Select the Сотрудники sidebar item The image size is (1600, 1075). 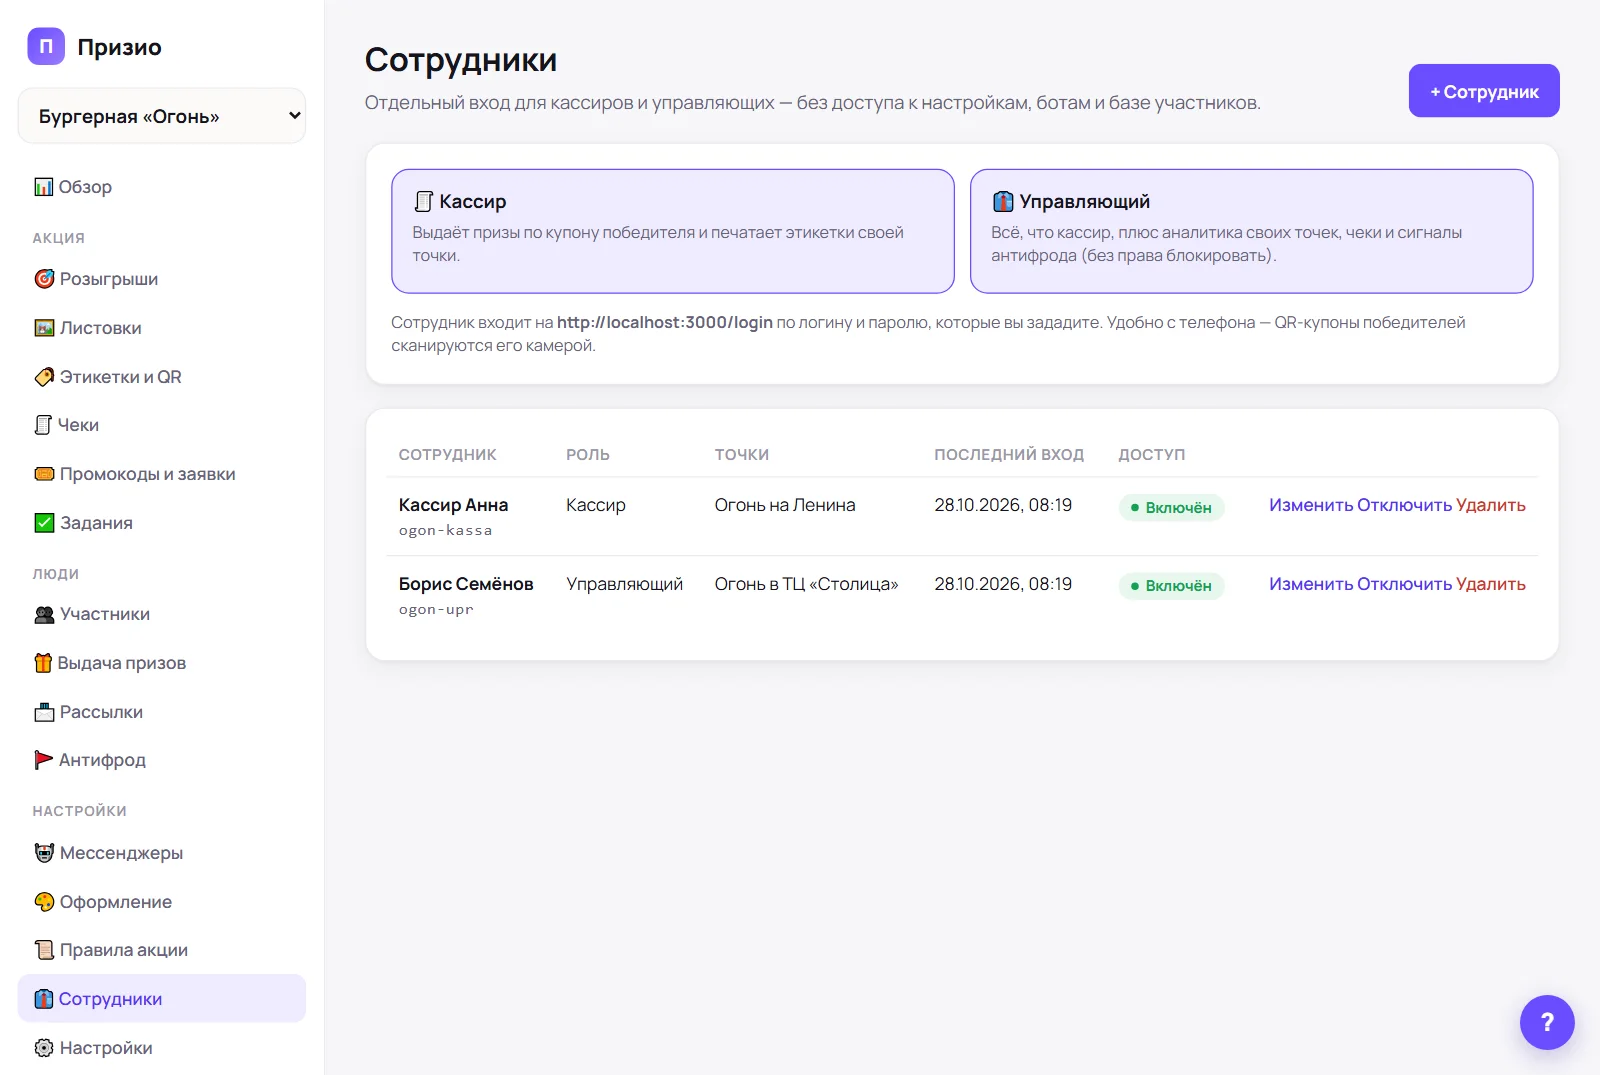(162, 999)
